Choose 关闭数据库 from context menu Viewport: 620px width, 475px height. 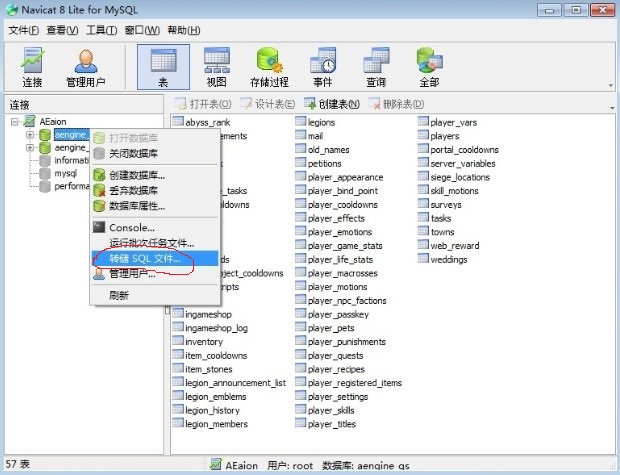click(x=155, y=153)
